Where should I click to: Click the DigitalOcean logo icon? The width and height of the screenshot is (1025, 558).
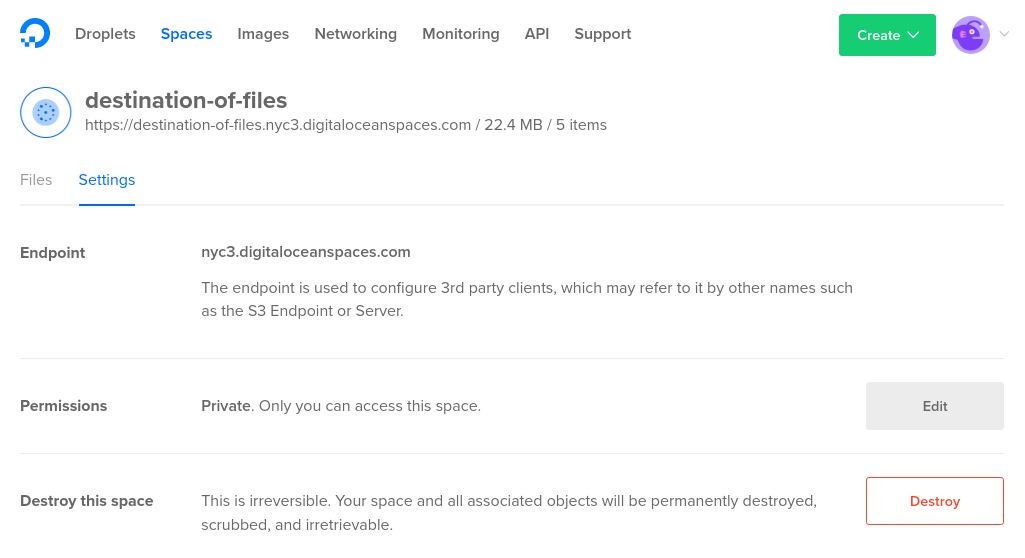pos(35,33)
